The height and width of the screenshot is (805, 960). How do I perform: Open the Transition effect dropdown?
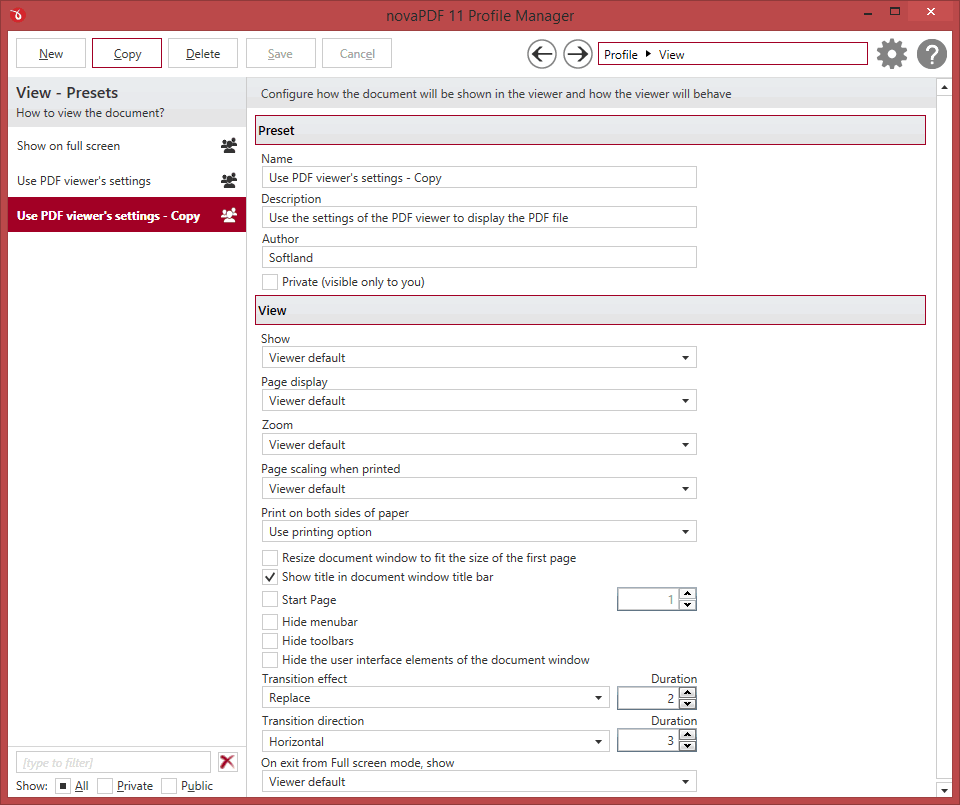(435, 698)
